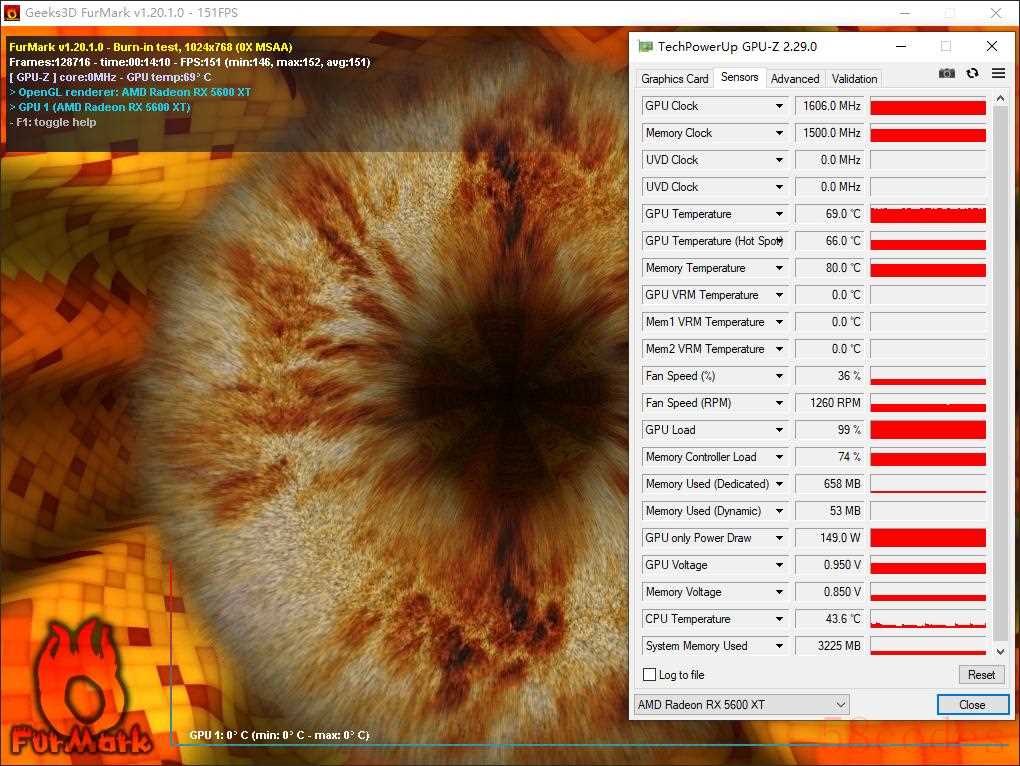Open the Memory Temperature sensor dropdown

point(779,268)
